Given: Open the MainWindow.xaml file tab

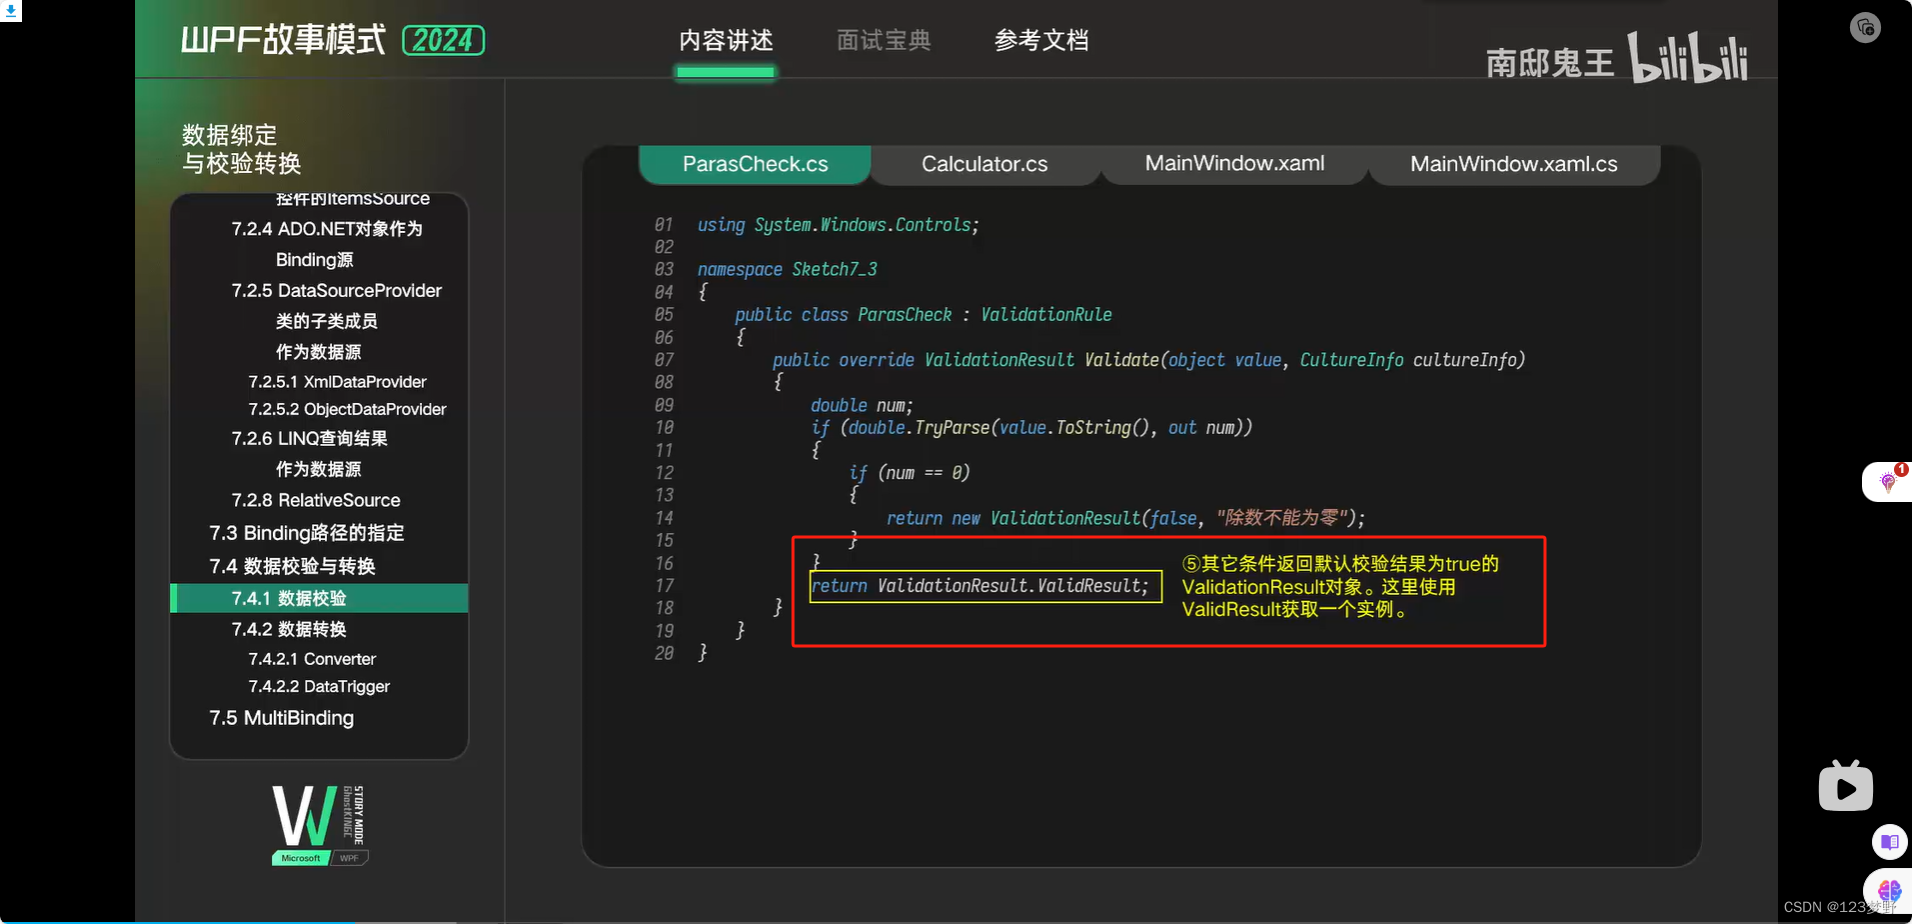Looking at the screenshot, I should [1234, 163].
